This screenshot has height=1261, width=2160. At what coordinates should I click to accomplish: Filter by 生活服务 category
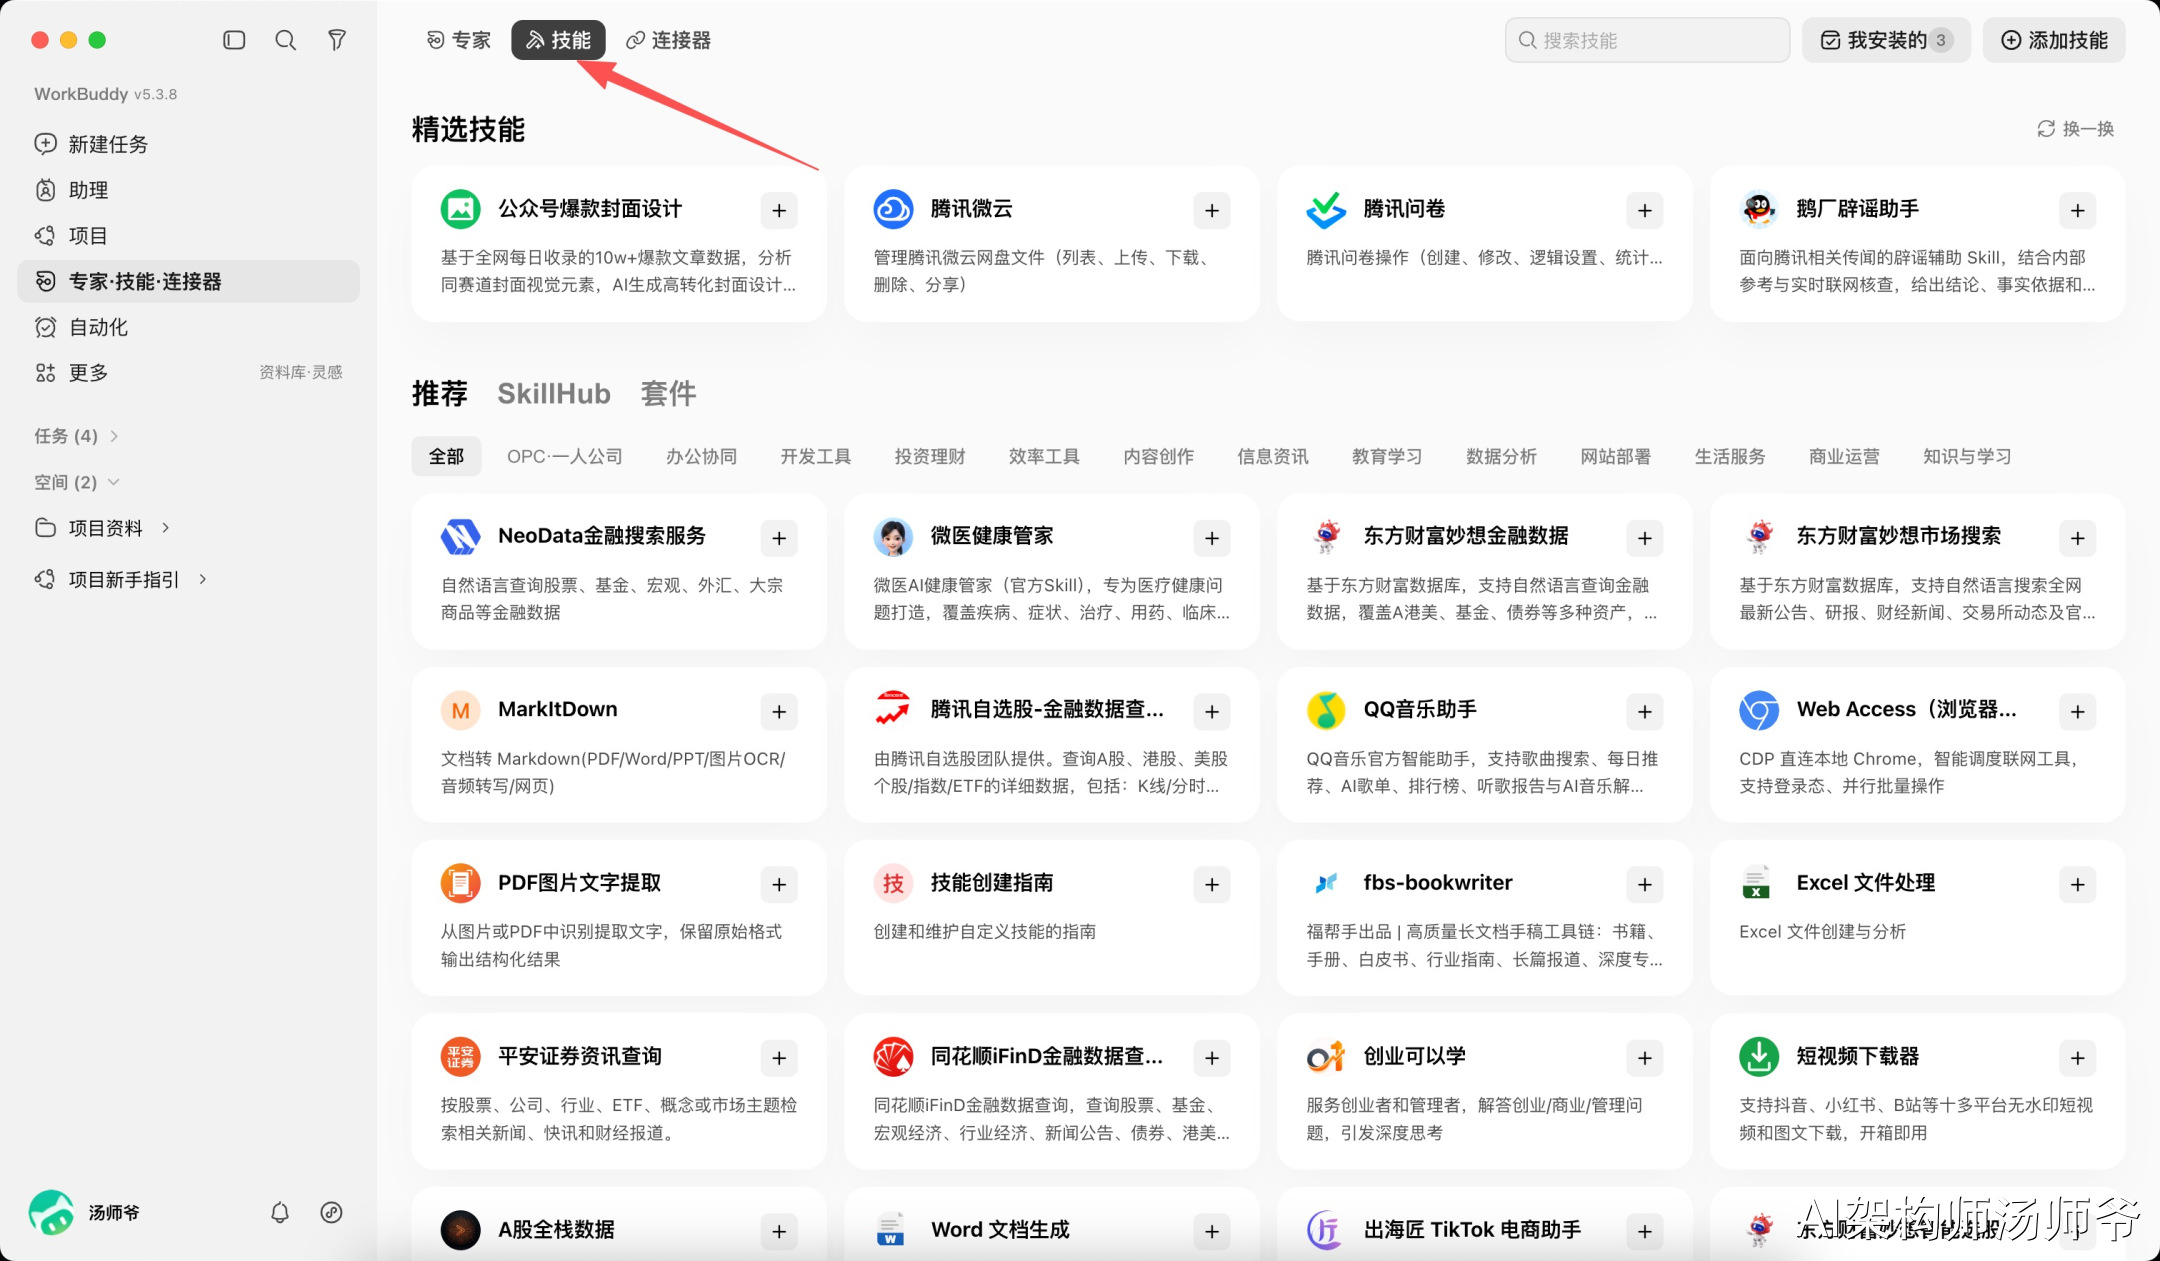point(1730,456)
